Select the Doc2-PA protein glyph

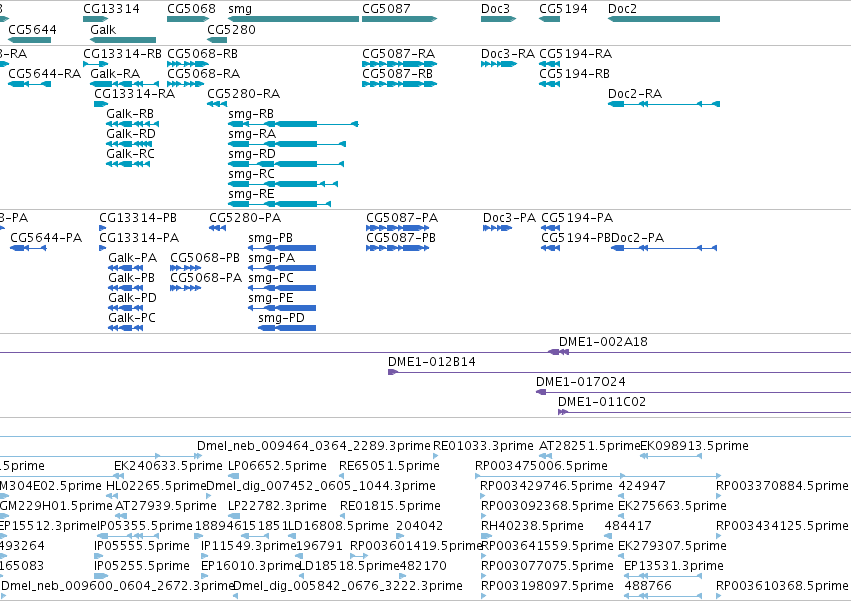pos(664,248)
